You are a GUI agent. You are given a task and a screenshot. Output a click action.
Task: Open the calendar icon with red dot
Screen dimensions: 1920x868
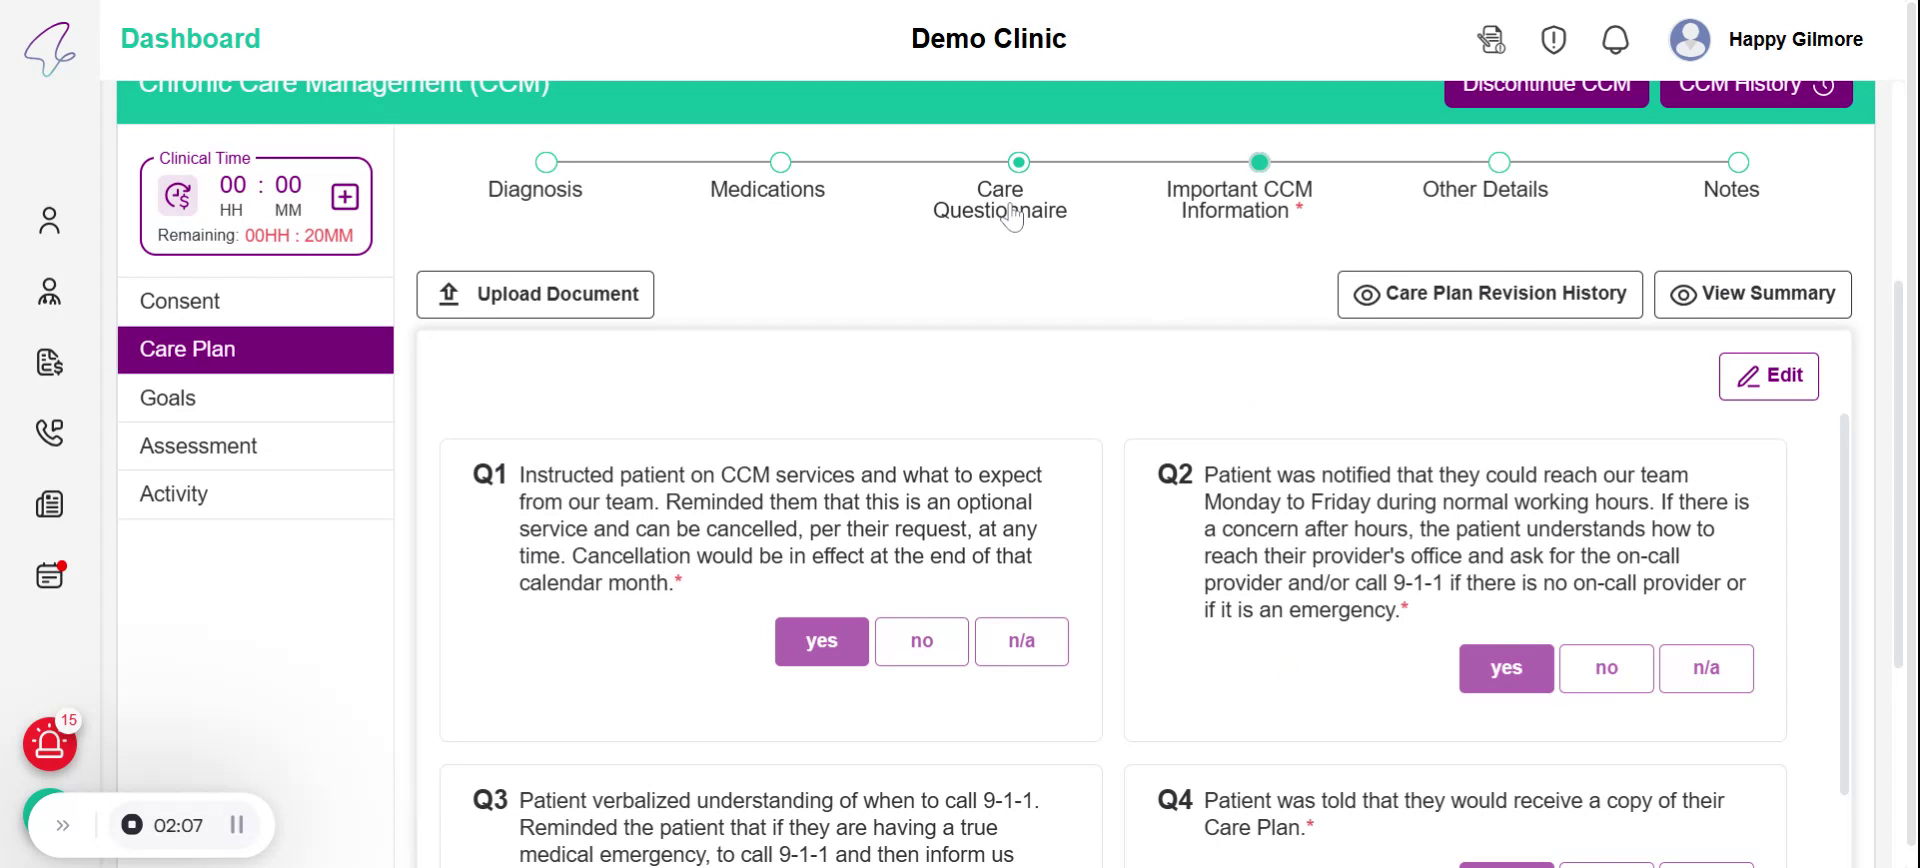pyautogui.click(x=49, y=576)
